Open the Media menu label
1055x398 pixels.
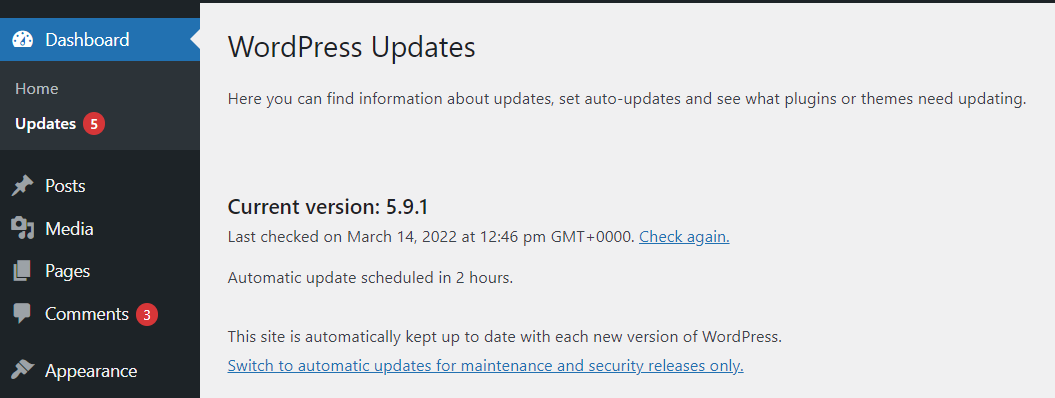tap(69, 229)
